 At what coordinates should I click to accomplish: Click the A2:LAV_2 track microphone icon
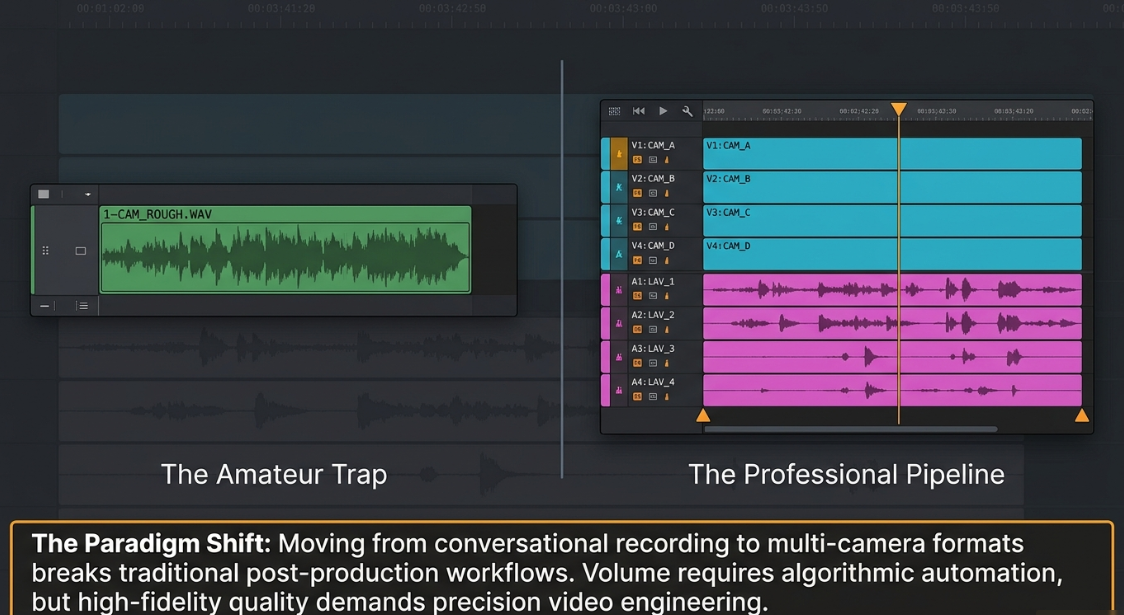pyautogui.click(x=619, y=323)
